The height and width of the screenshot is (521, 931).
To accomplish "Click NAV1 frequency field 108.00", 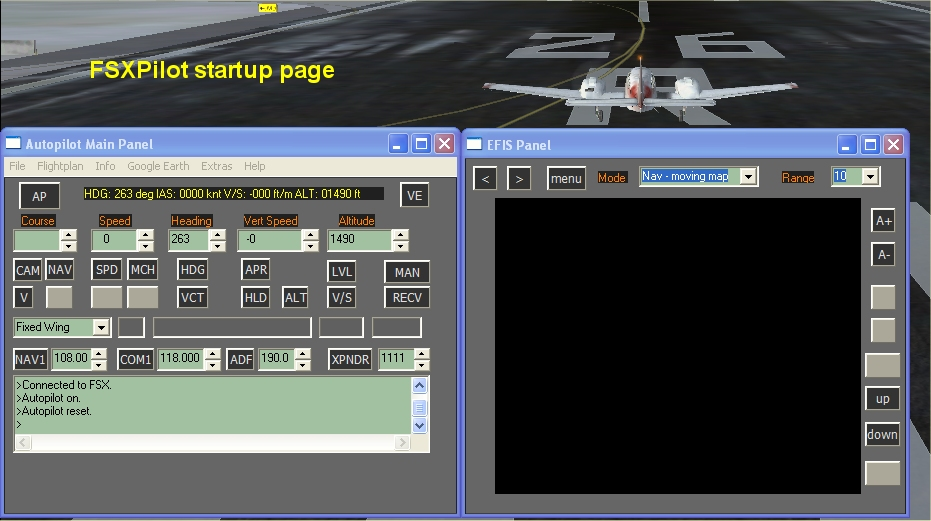I will [71, 359].
